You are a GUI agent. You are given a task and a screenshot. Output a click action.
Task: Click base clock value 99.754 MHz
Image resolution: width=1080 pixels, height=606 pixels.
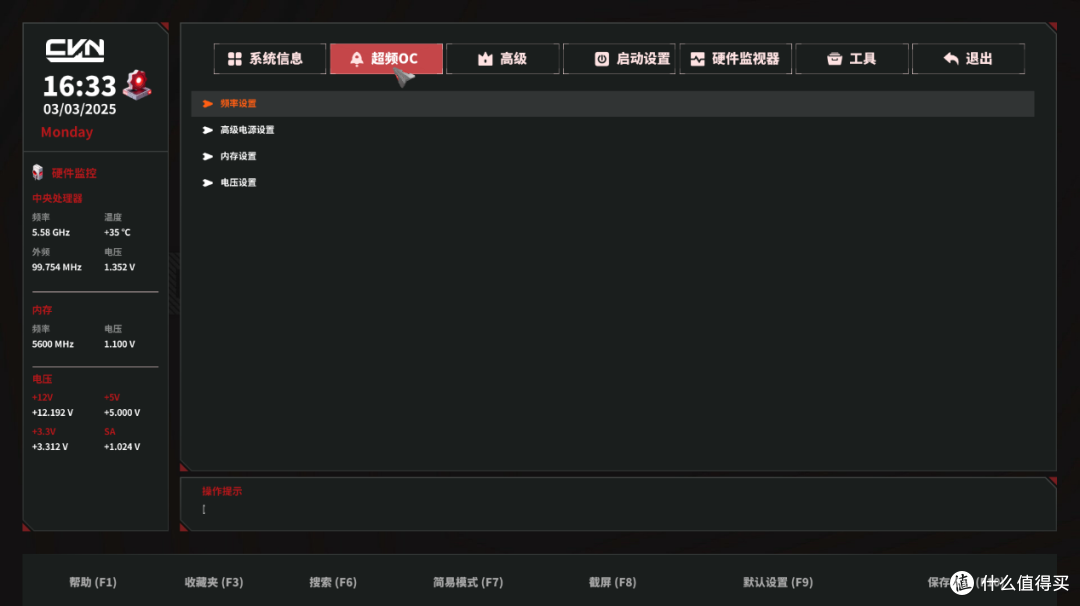click(x=56, y=267)
